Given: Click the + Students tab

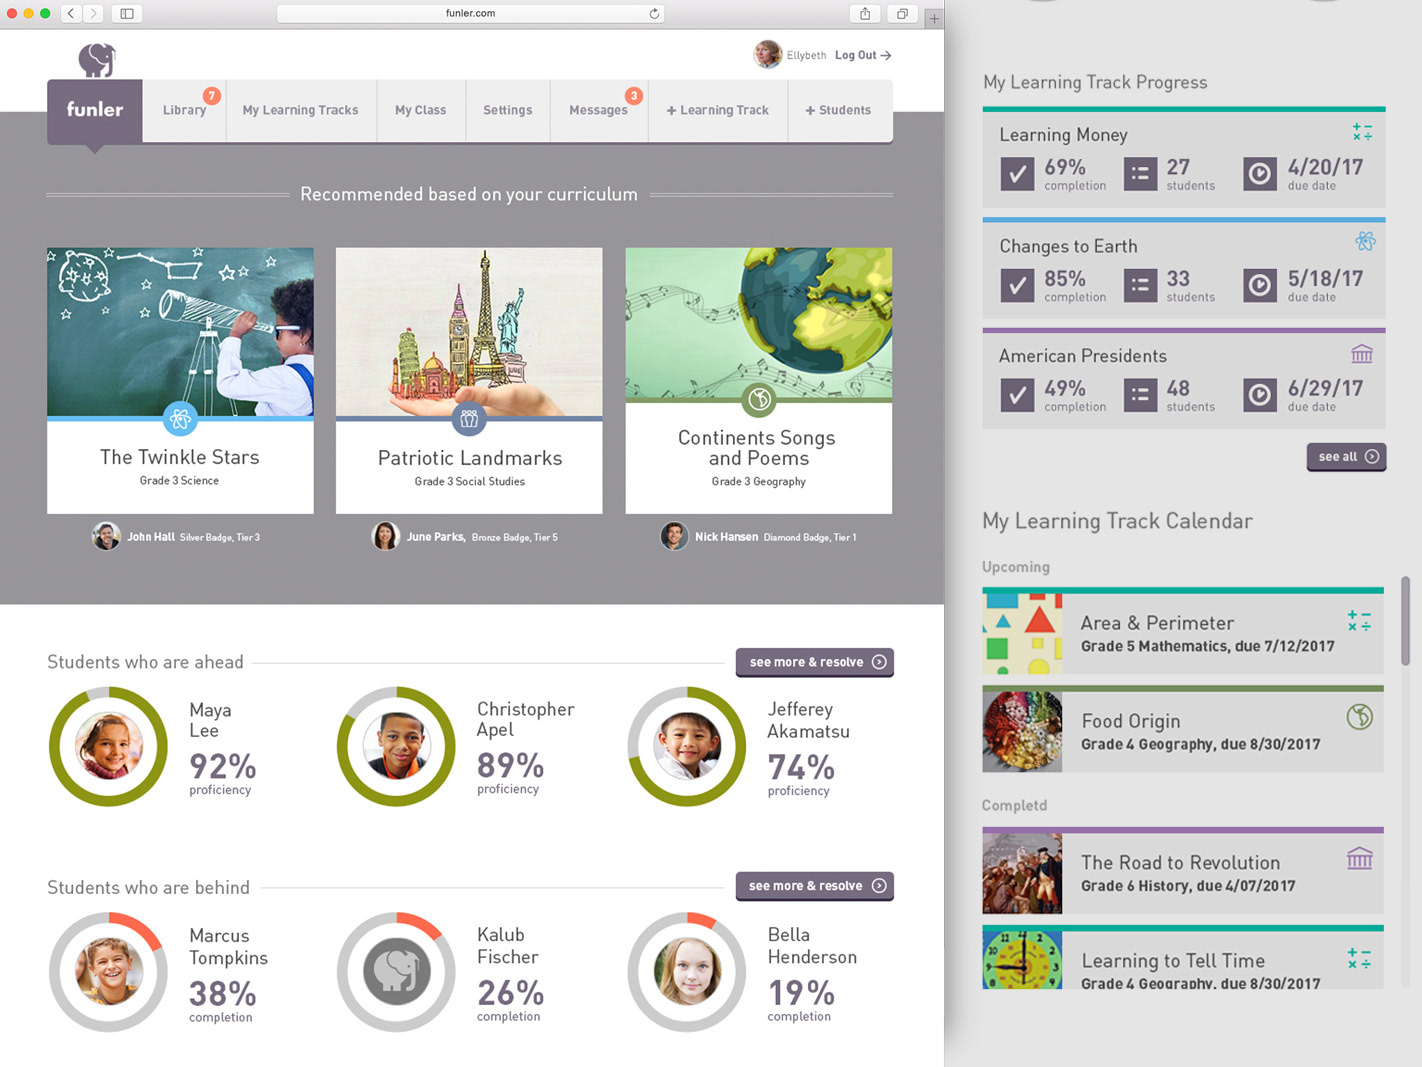Looking at the screenshot, I should 838,110.
